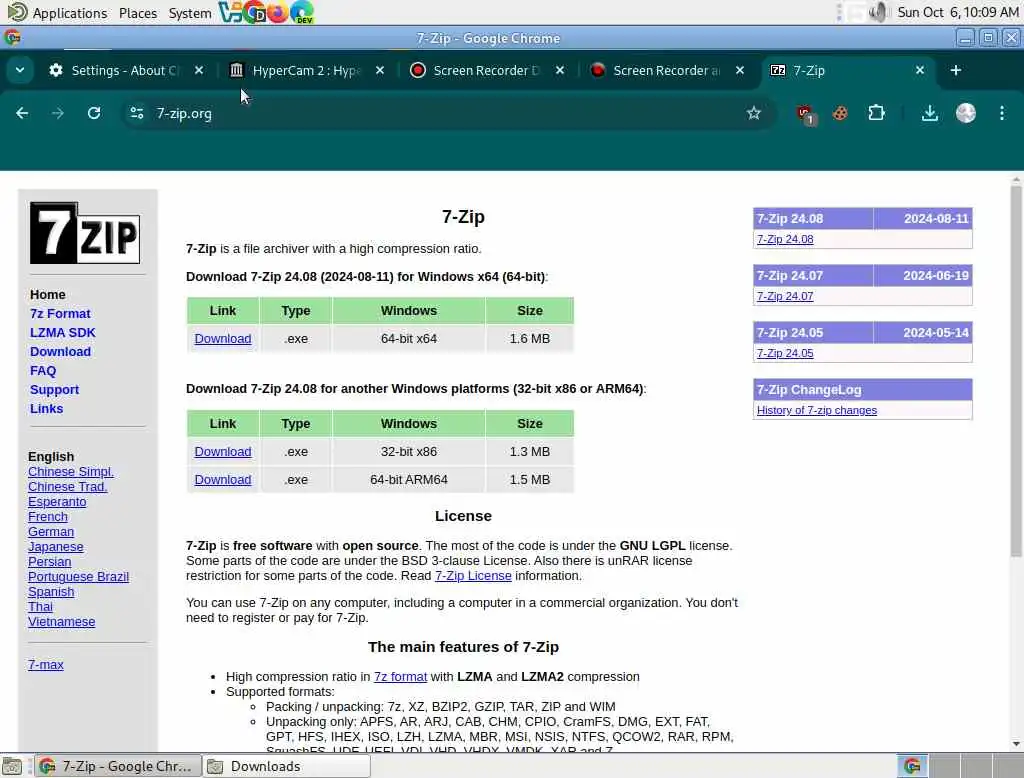
Task: Switch to Downloads window in taskbar
Action: pos(286,766)
